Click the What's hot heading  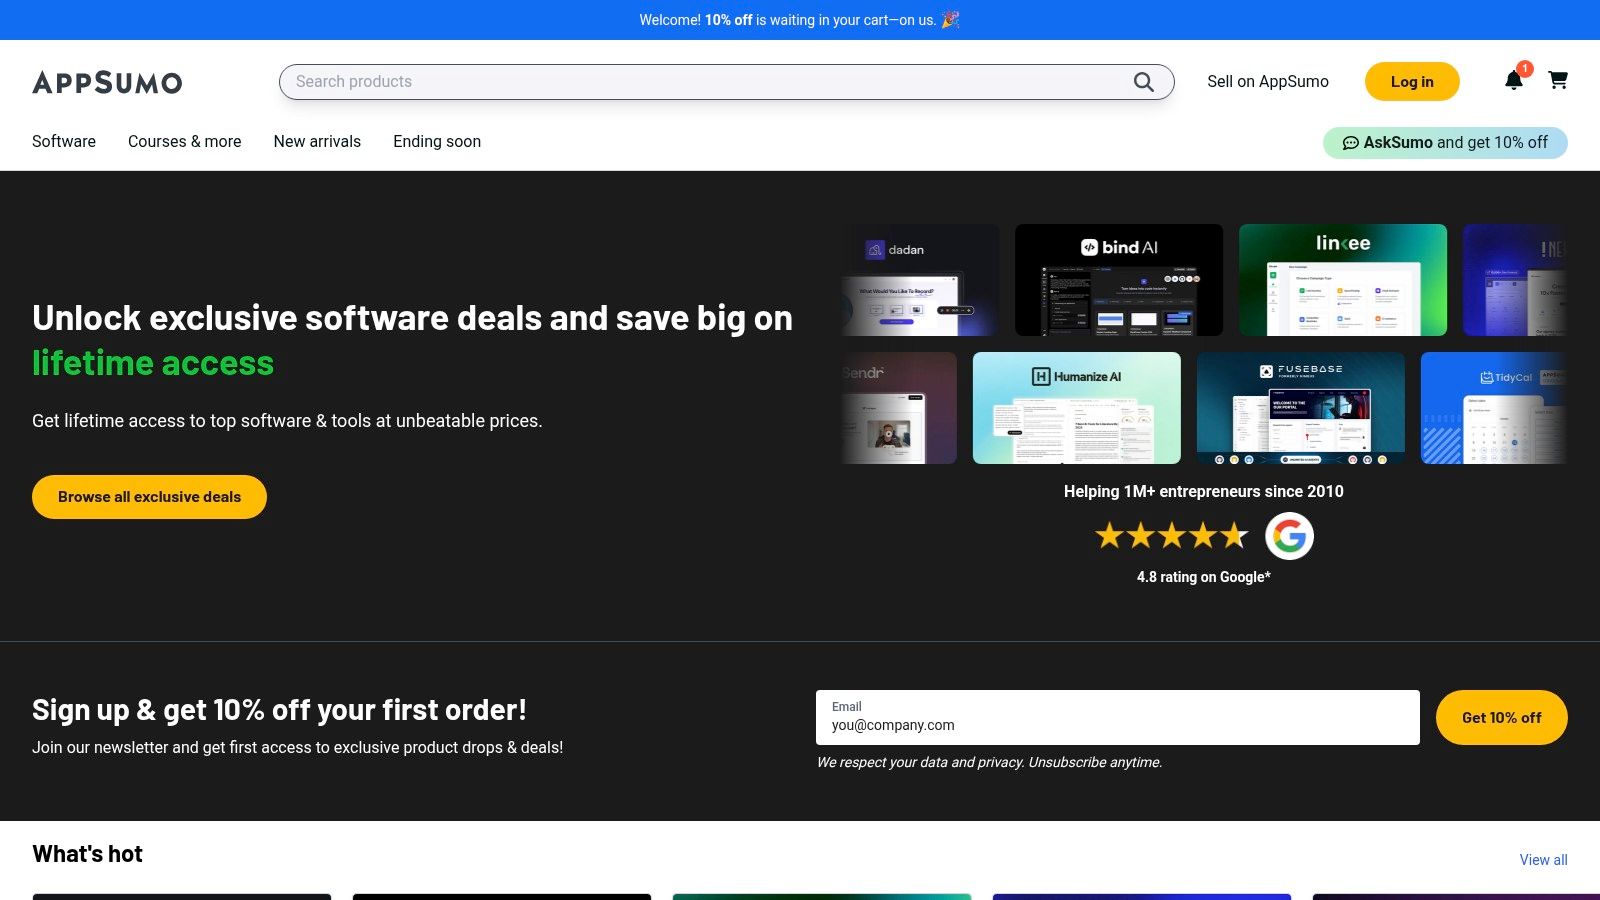tap(88, 854)
